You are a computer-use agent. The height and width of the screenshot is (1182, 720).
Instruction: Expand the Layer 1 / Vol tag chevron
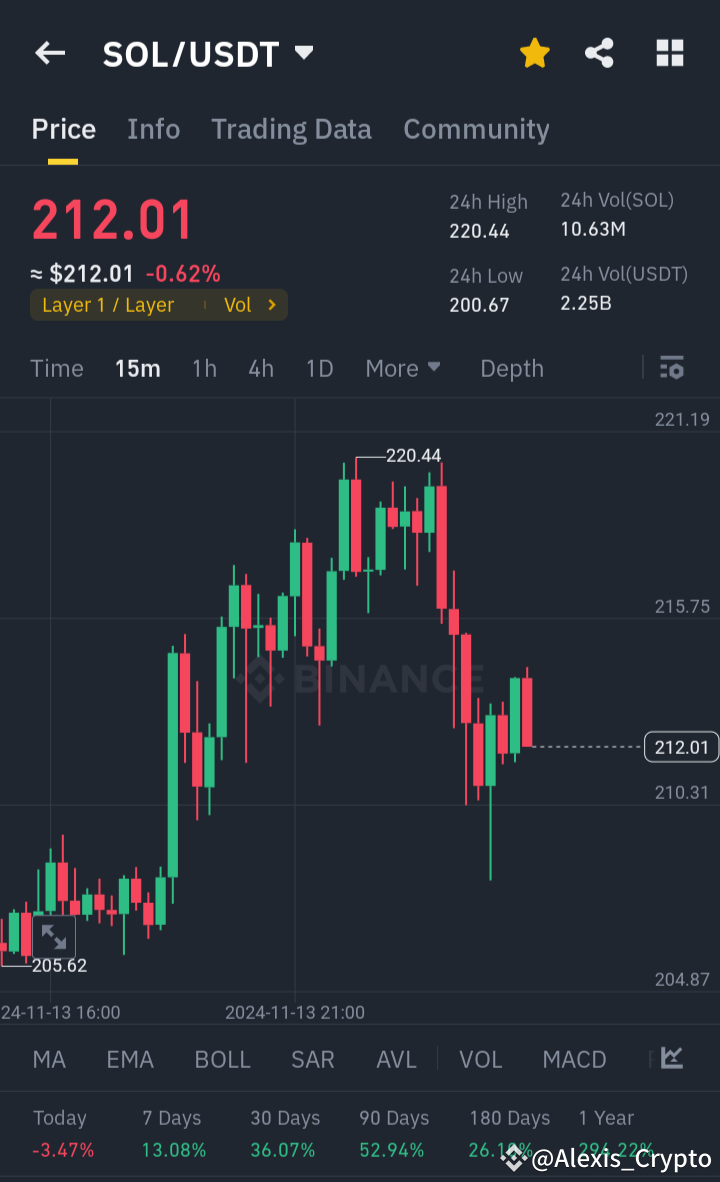[x=270, y=305]
